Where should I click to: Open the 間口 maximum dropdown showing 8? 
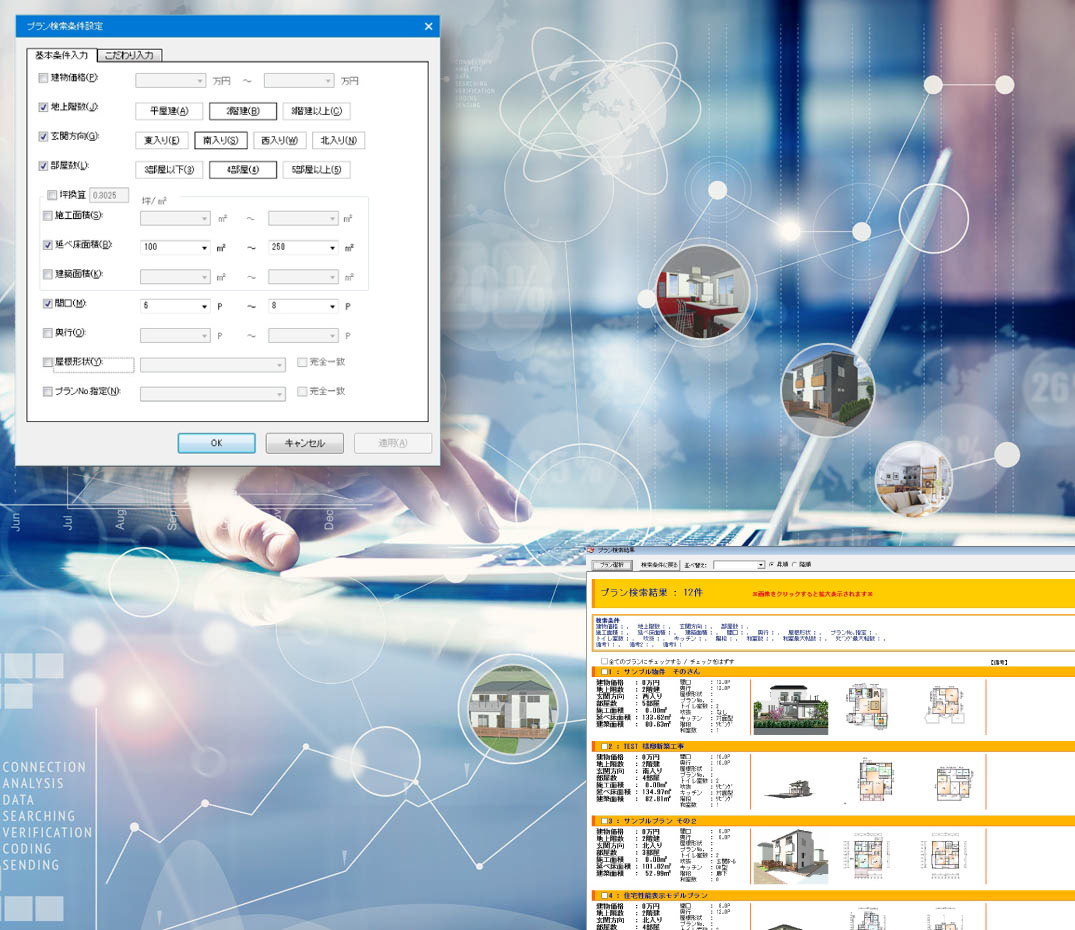tap(303, 306)
